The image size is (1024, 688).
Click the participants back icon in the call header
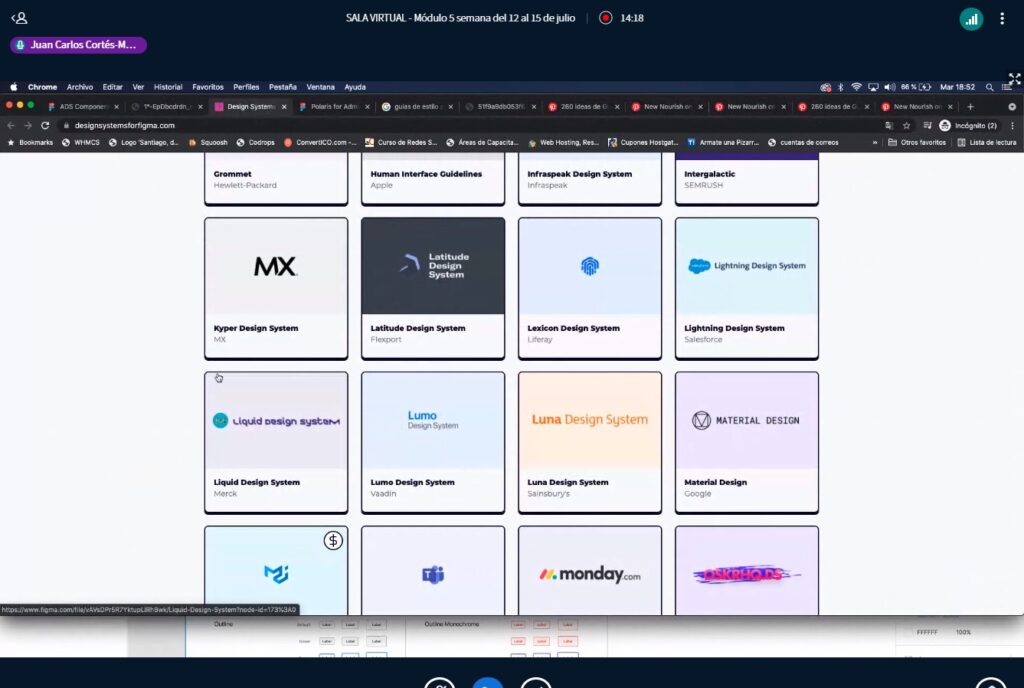tap(19, 18)
